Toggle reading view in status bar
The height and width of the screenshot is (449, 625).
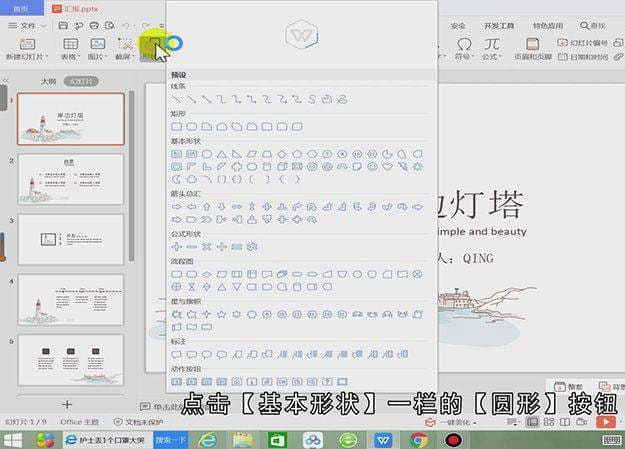(x=565, y=422)
